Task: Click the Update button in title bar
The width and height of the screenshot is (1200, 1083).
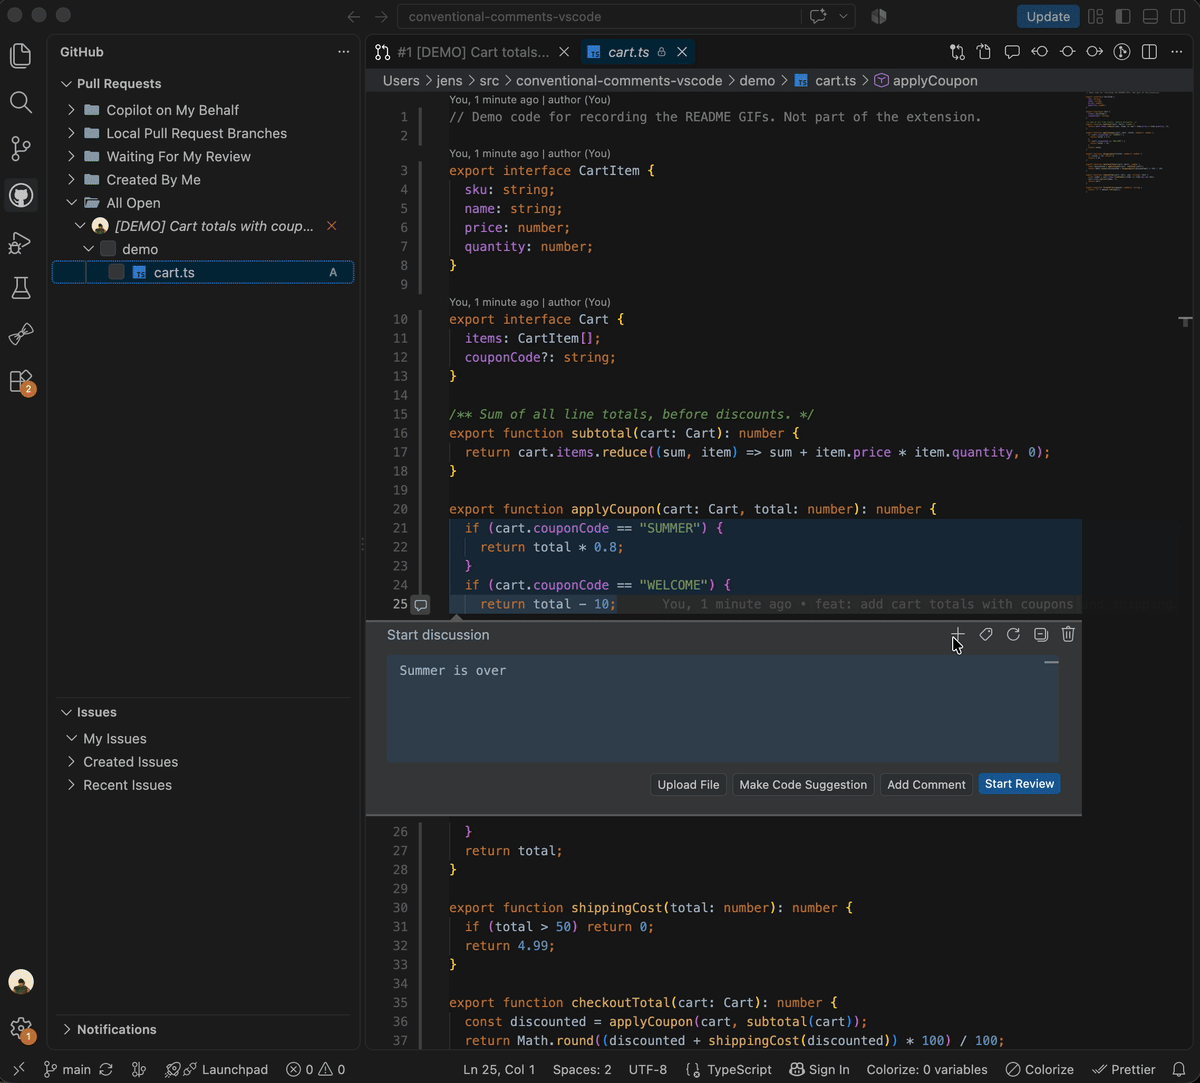Action: pos(1048,16)
